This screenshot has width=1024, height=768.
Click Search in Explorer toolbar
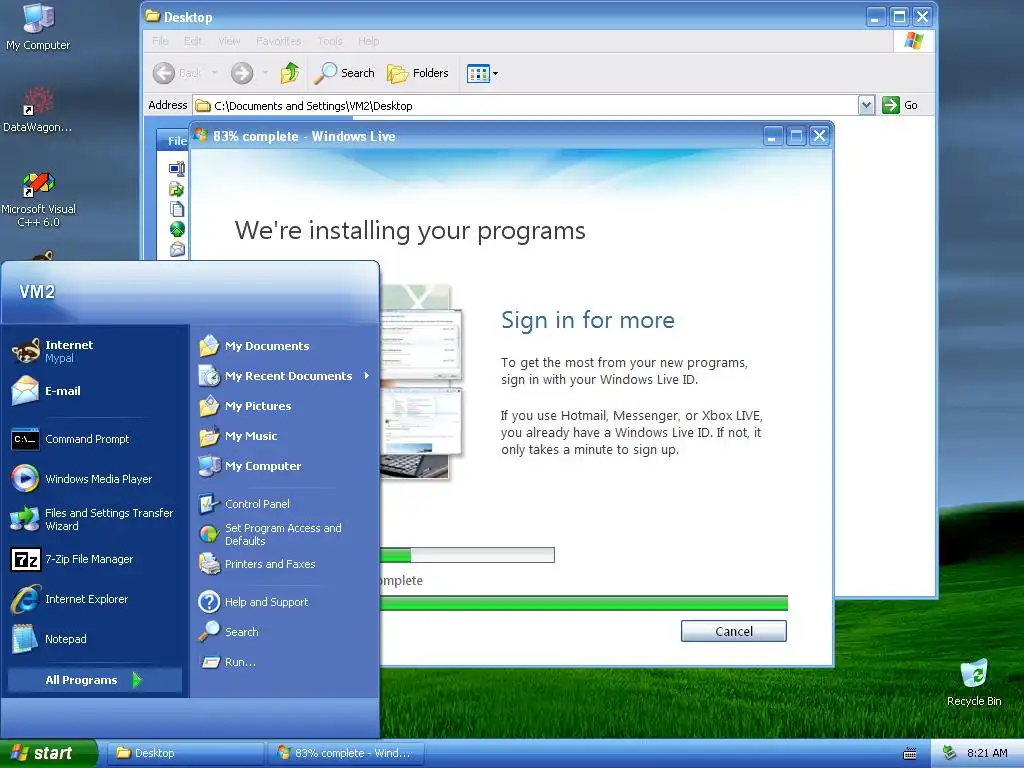tap(344, 72)
